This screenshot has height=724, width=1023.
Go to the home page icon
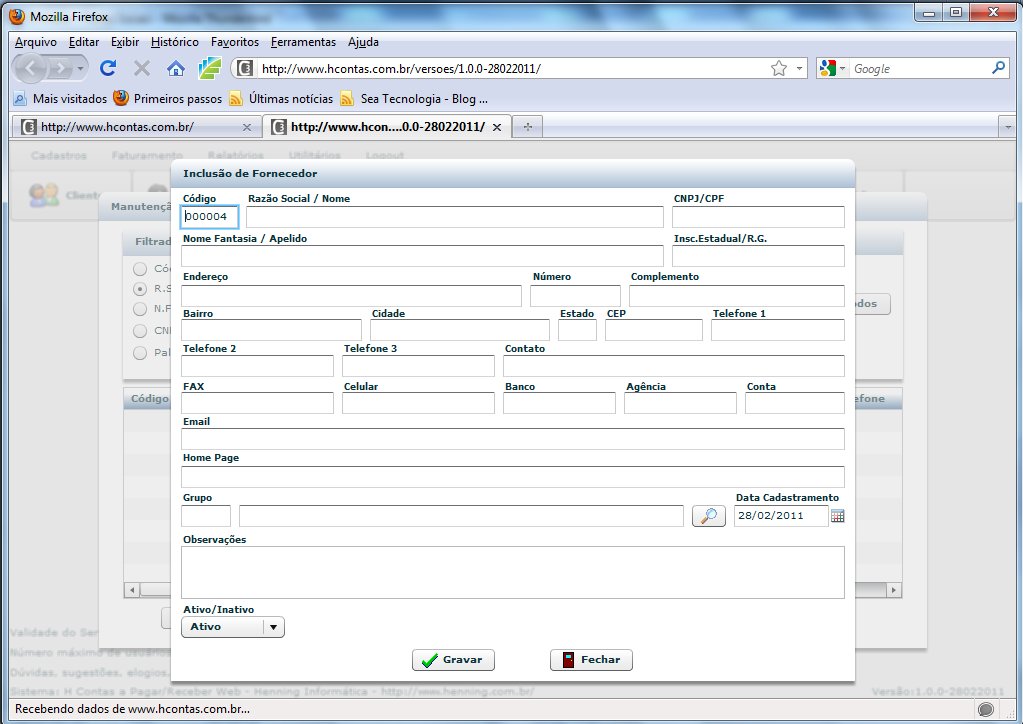(x=176, y=68)
